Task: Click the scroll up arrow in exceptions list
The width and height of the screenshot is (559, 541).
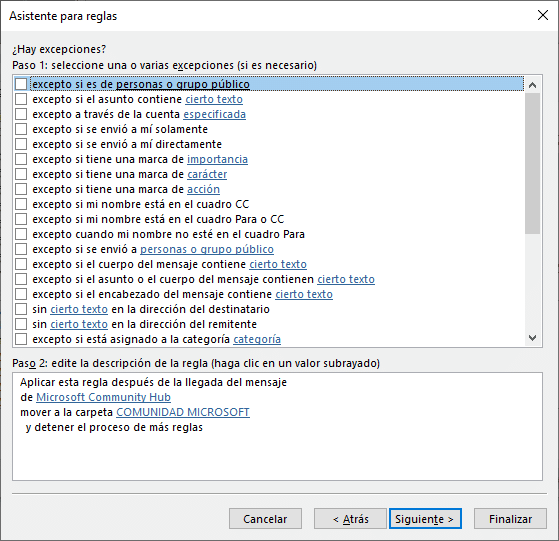Action: pos(533,85)
